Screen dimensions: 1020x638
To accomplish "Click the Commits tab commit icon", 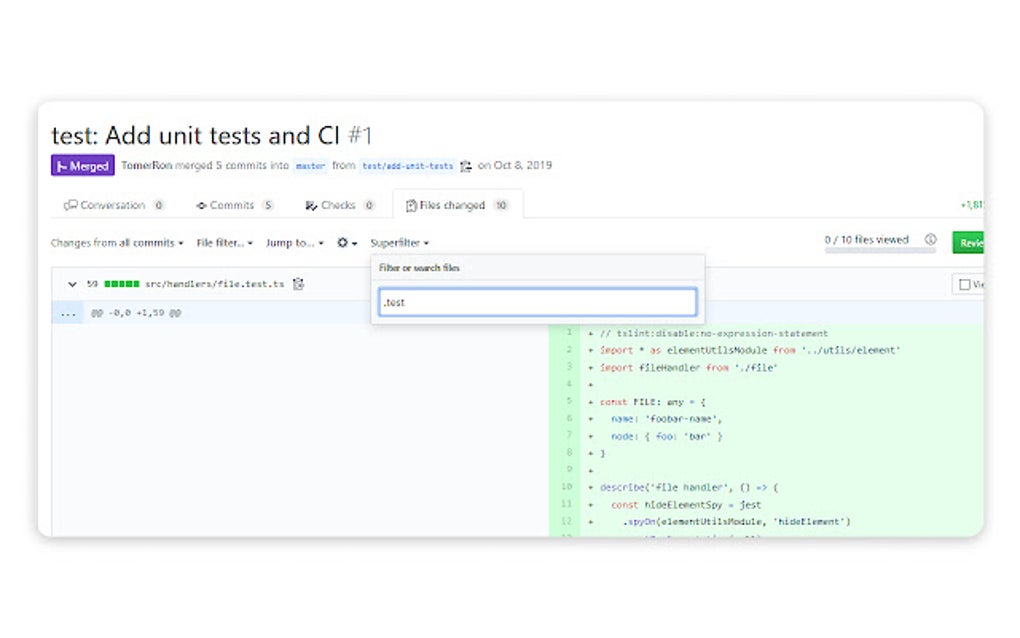I will (x=201, y=206).
